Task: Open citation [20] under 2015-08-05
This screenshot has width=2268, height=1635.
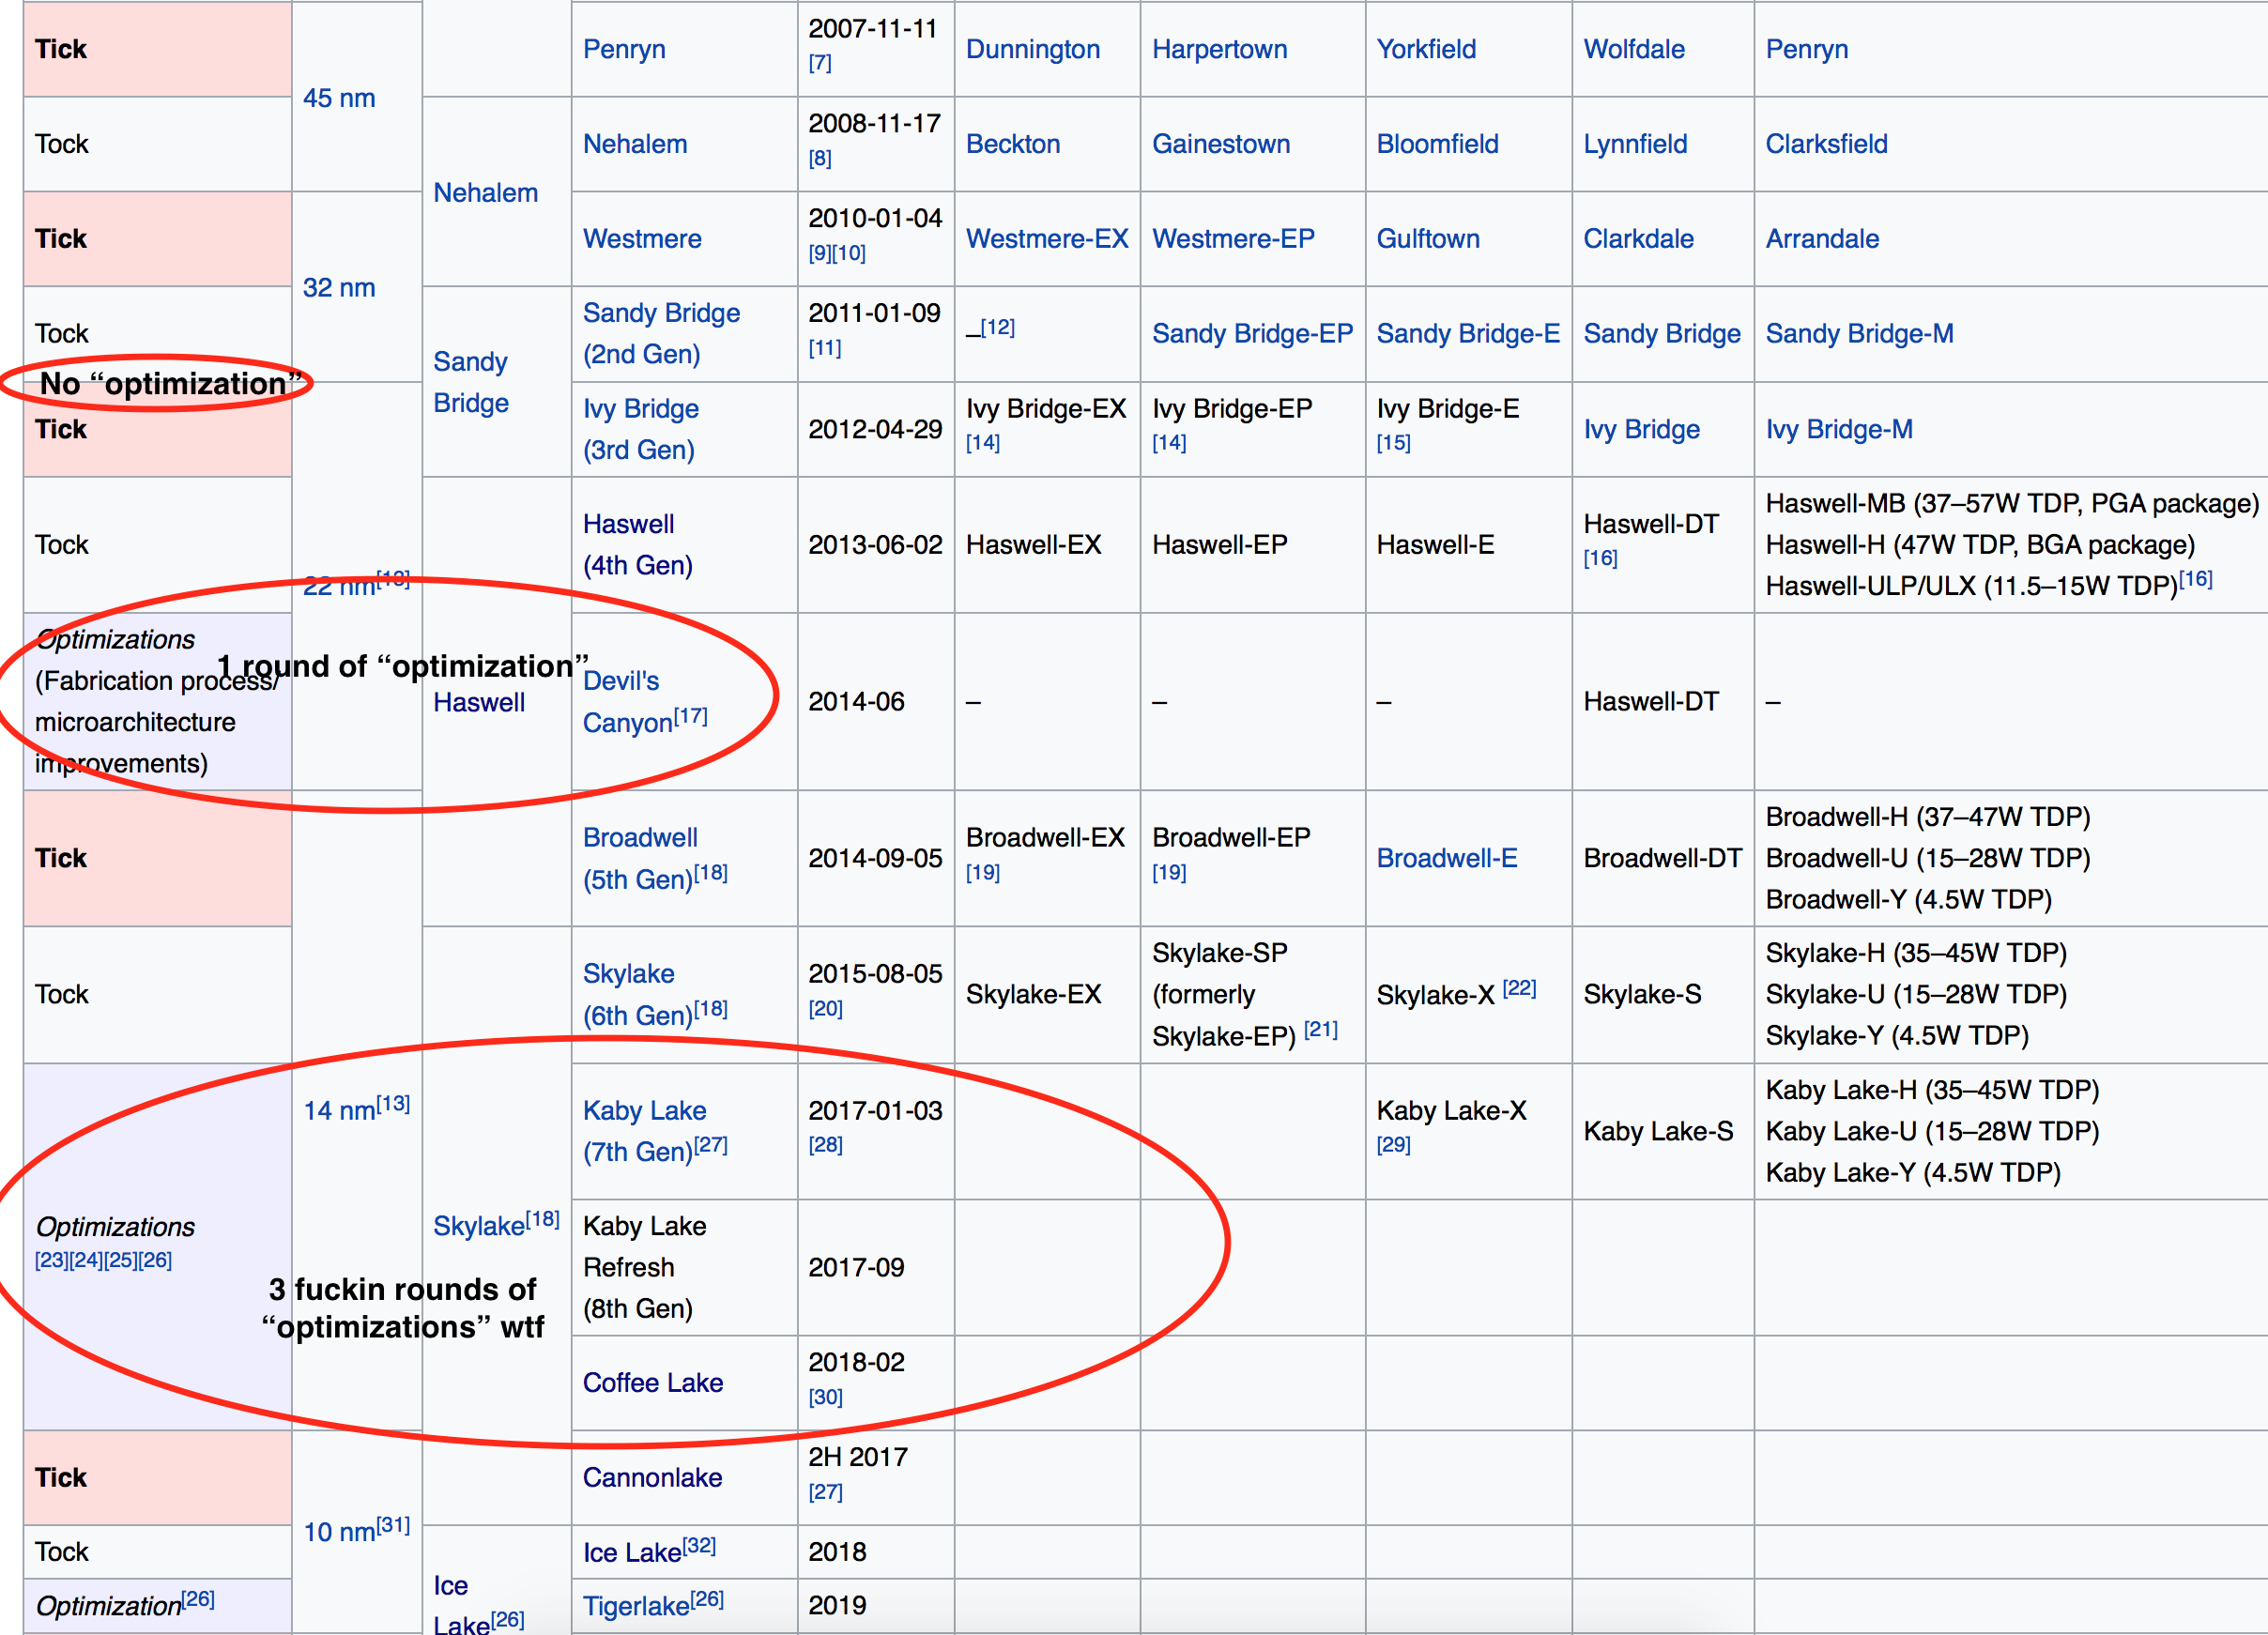Action: tap(826, 1009)
